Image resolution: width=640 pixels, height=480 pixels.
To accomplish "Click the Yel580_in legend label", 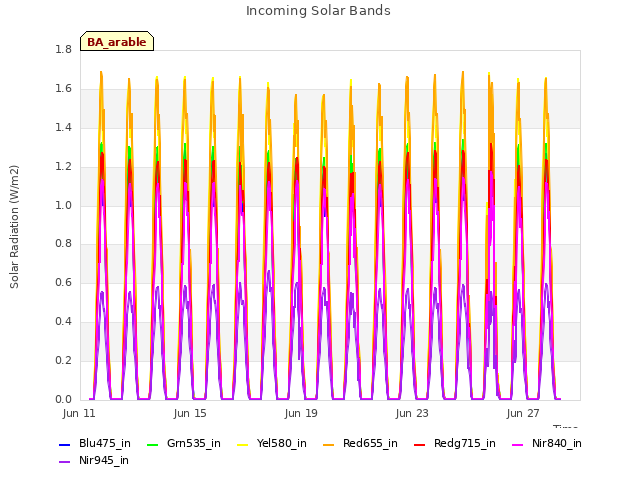I will pos(281,443).
